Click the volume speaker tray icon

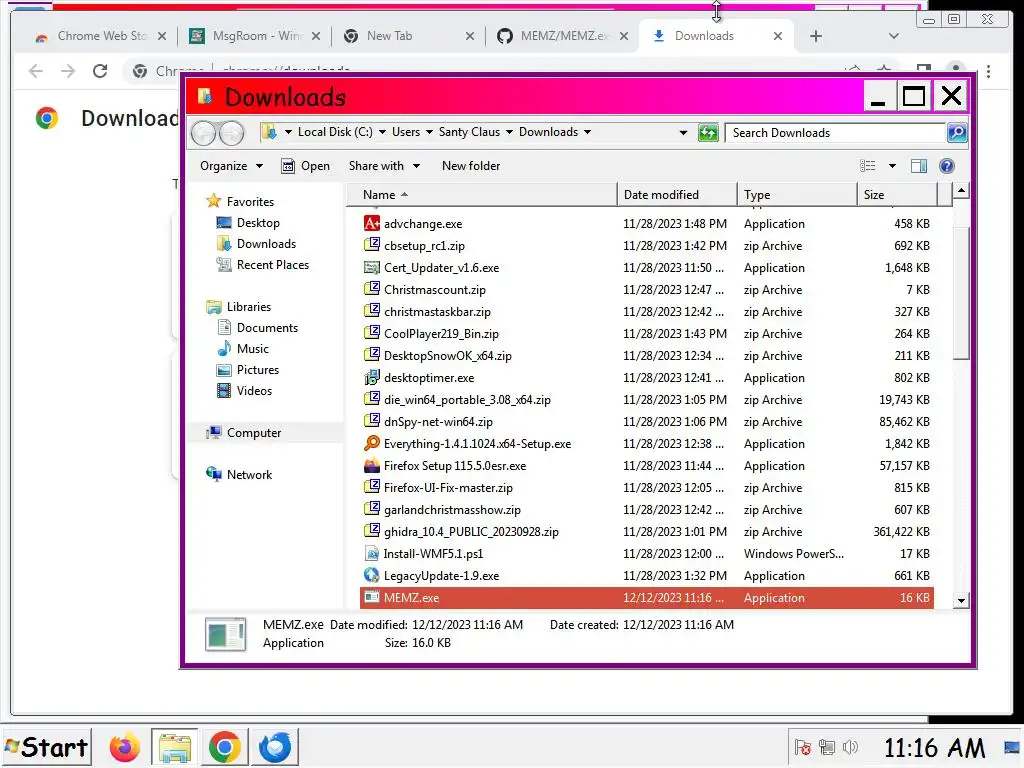850,747
